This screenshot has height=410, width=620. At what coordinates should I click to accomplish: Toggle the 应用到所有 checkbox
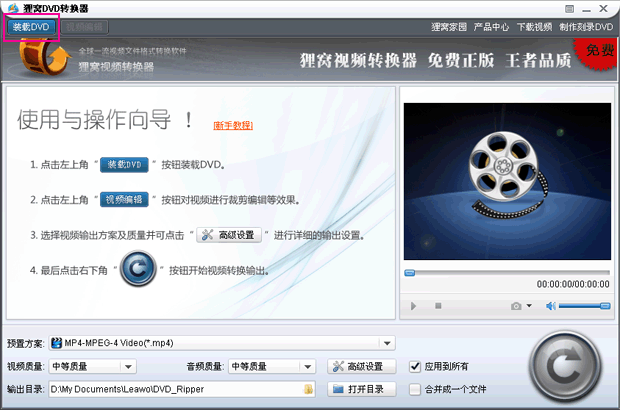pyautogui.click(x=415, y=367)
